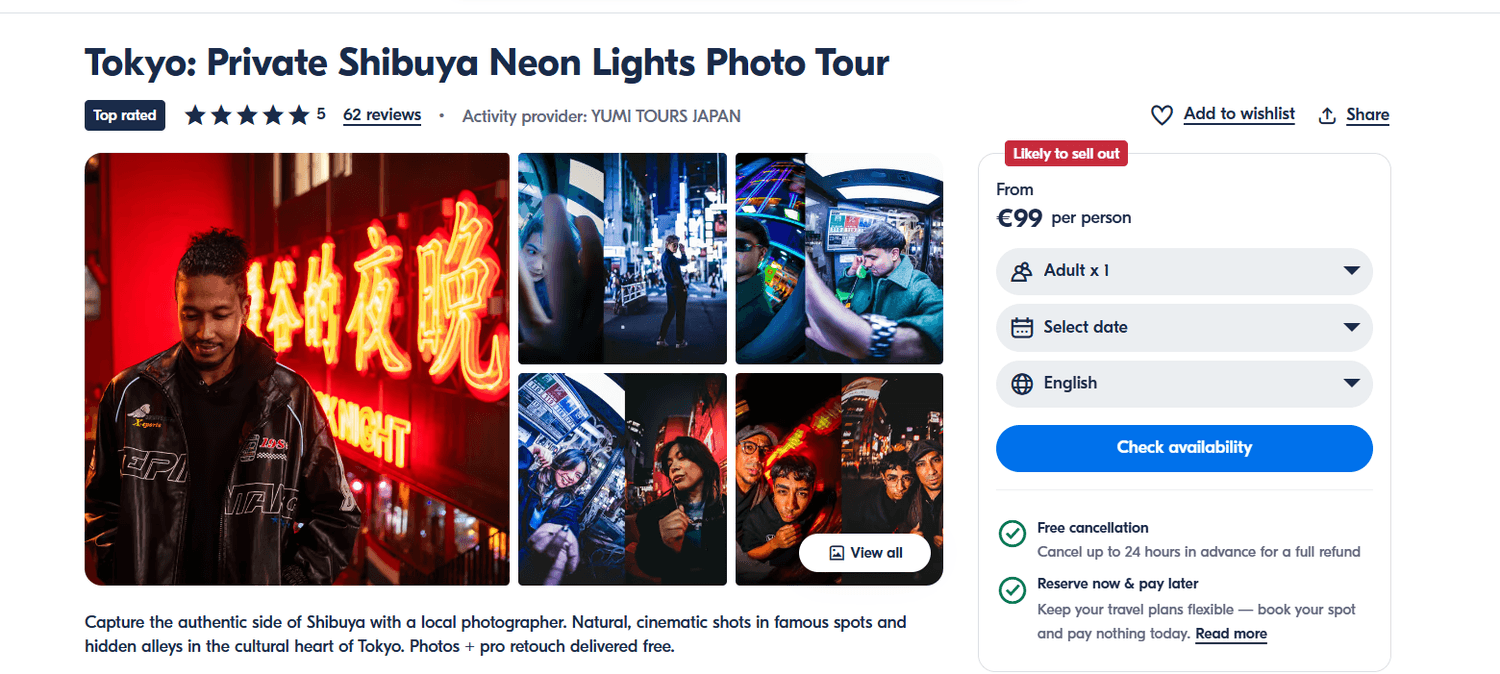This screenshot has width=1500, height=674.
Task: Expand the Adult x 1 participants dropdown
Action: [1351, 271]
